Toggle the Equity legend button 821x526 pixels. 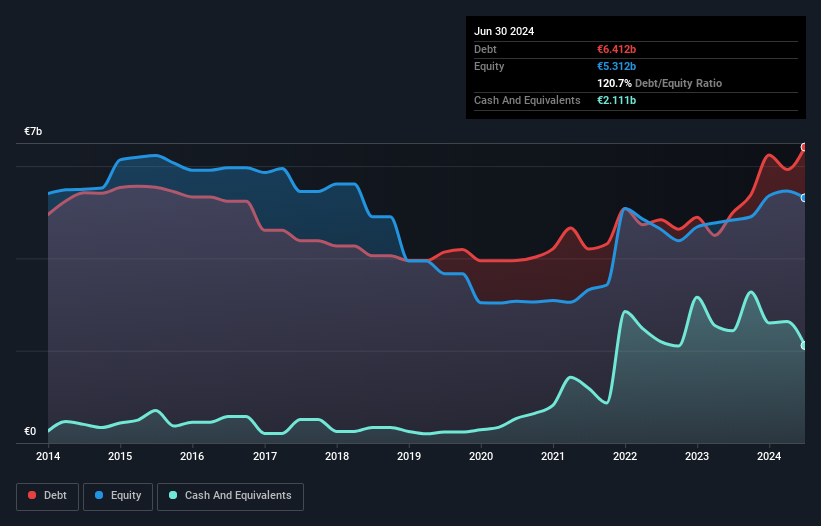click(x=118, y=496)
